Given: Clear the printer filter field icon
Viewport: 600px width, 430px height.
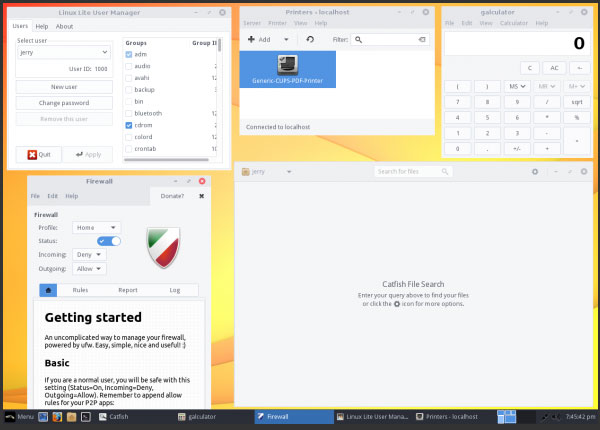Looking at the screenshot, I should (x=422, y=39).
